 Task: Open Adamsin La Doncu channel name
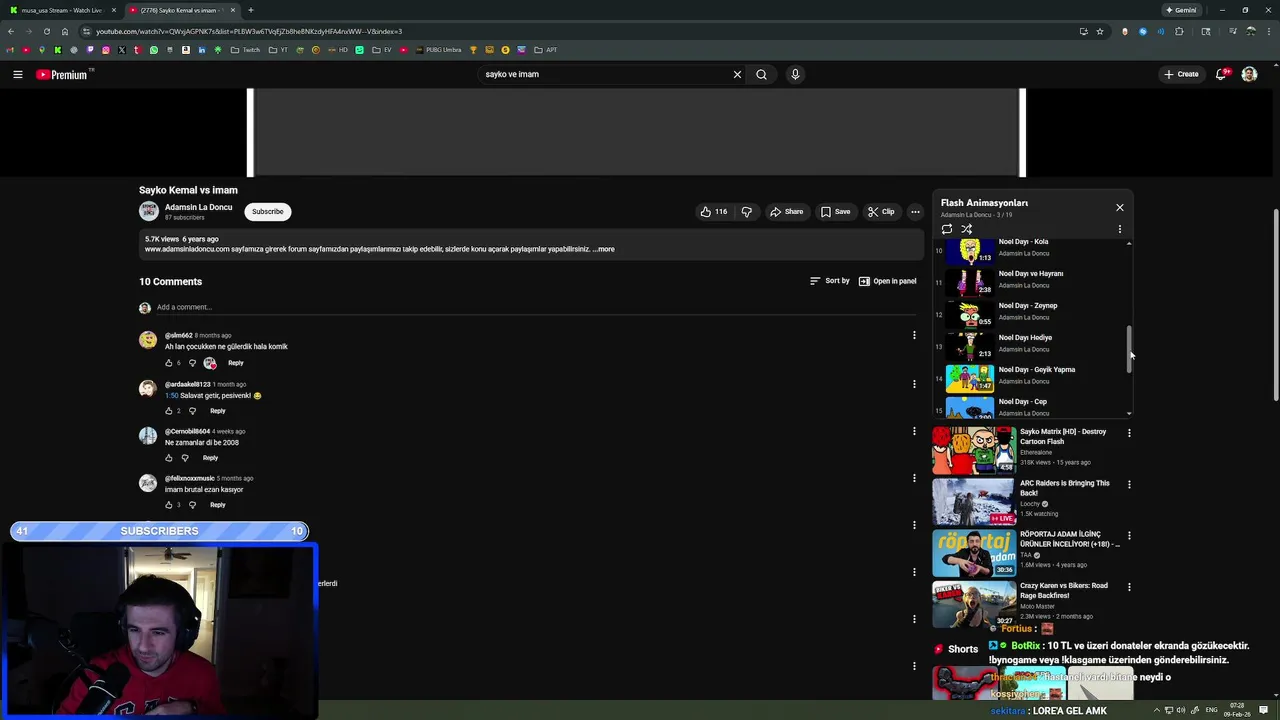coord(198,207)
